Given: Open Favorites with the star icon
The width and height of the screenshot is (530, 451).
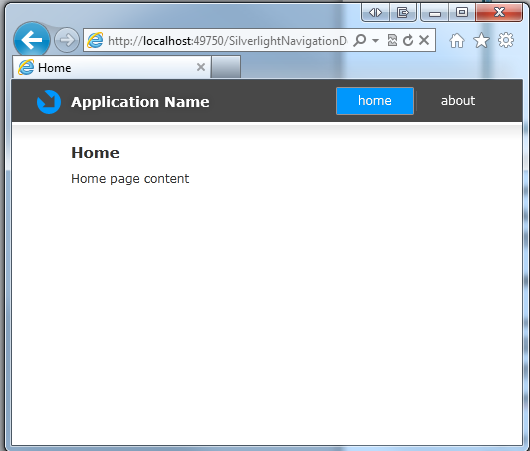Looking at the screenshot, I should click(481, 41).
